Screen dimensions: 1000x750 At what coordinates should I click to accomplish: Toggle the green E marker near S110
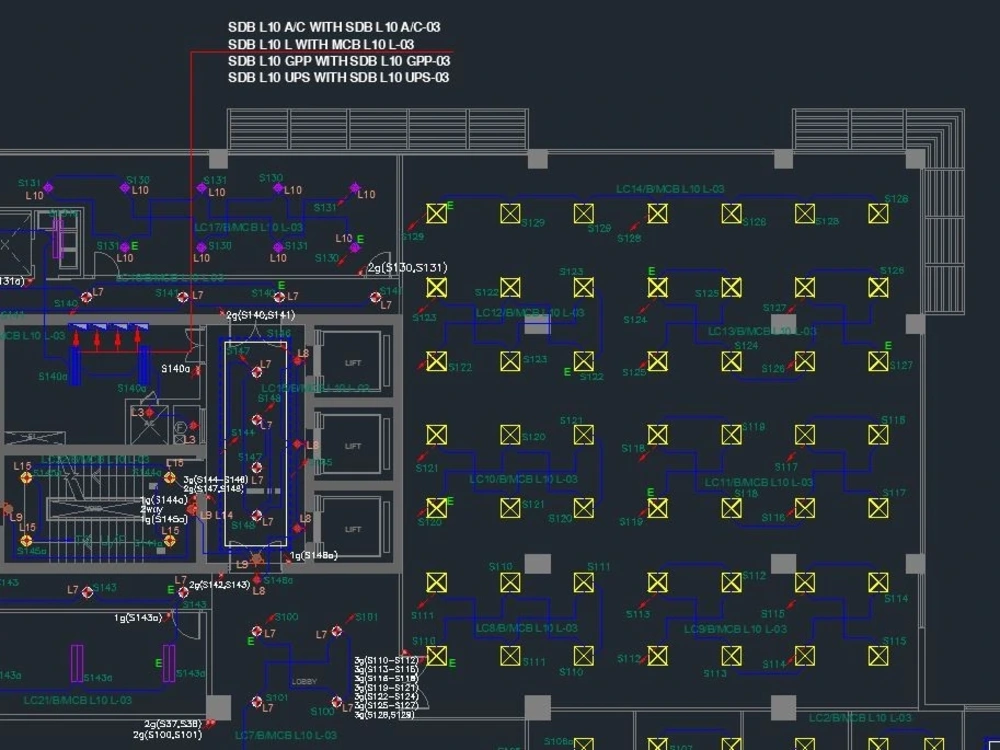[x=452, y=662]
